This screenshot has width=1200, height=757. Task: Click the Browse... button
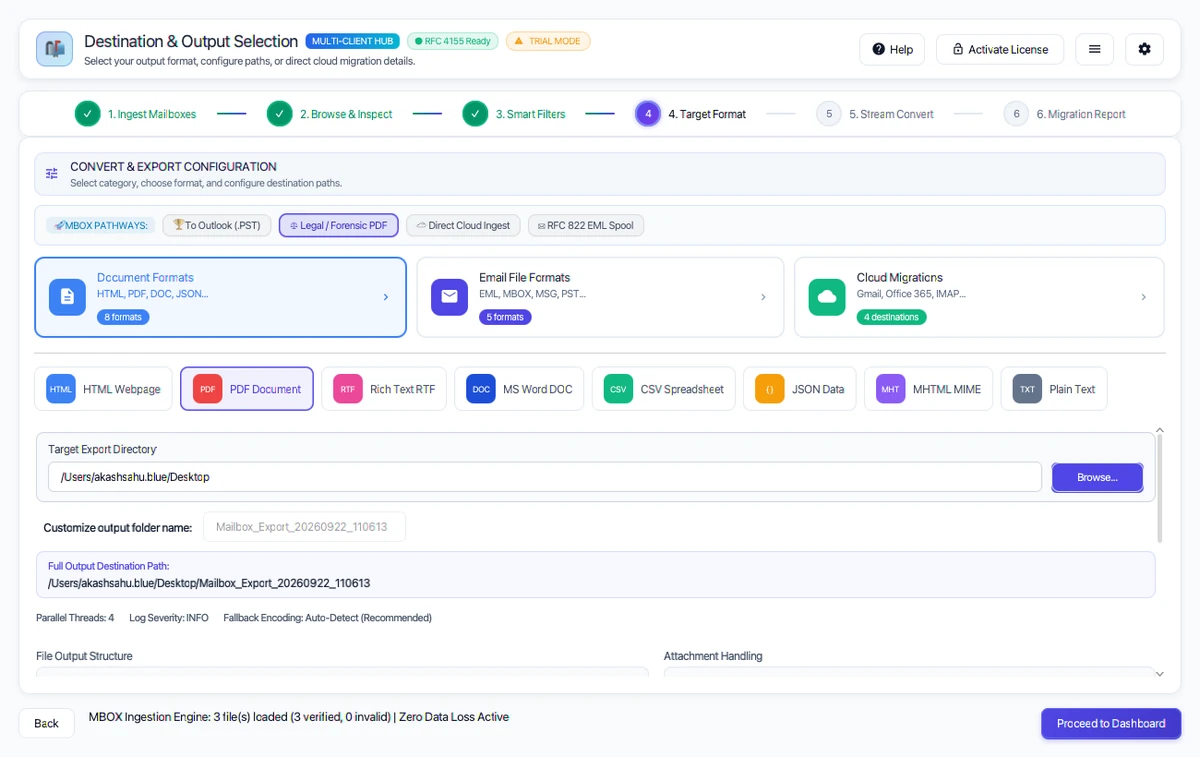coord(1097,477)
